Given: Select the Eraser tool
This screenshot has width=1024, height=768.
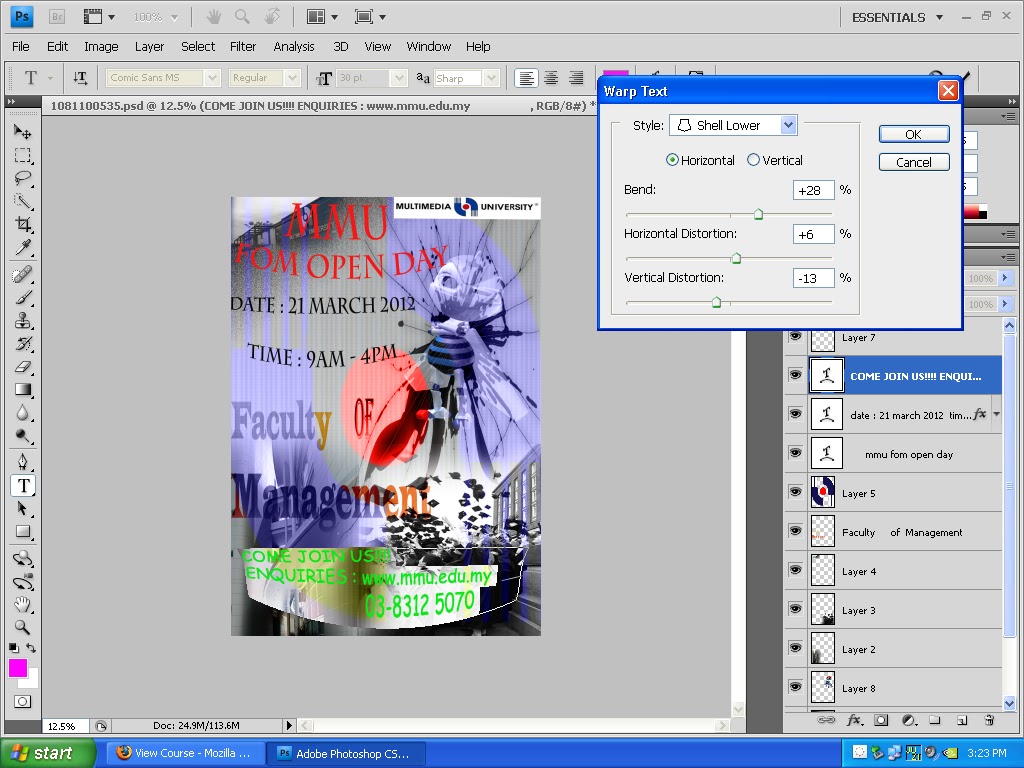Looking at the screenshot, I should [x=23, y=366].
